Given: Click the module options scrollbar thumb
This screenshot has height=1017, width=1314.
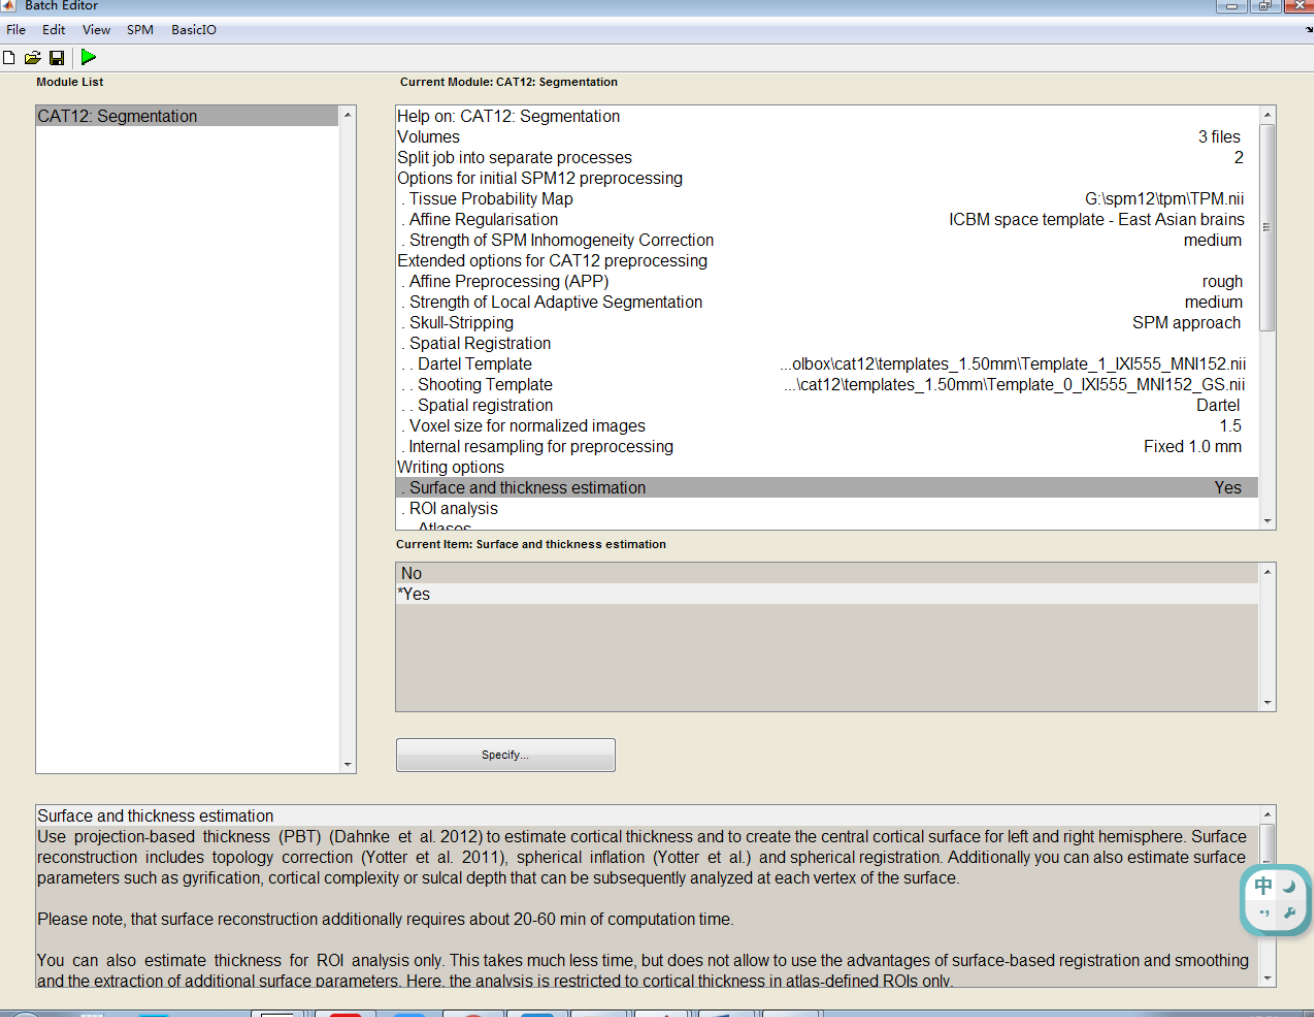Looking at the screenshot, I should pos(1267,227).
